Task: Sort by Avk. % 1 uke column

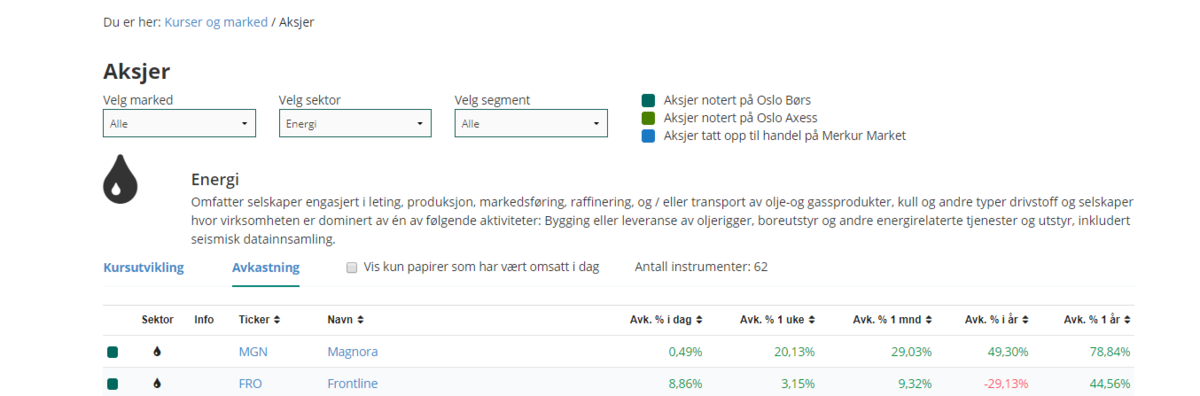Action: (x=778, y=320)
